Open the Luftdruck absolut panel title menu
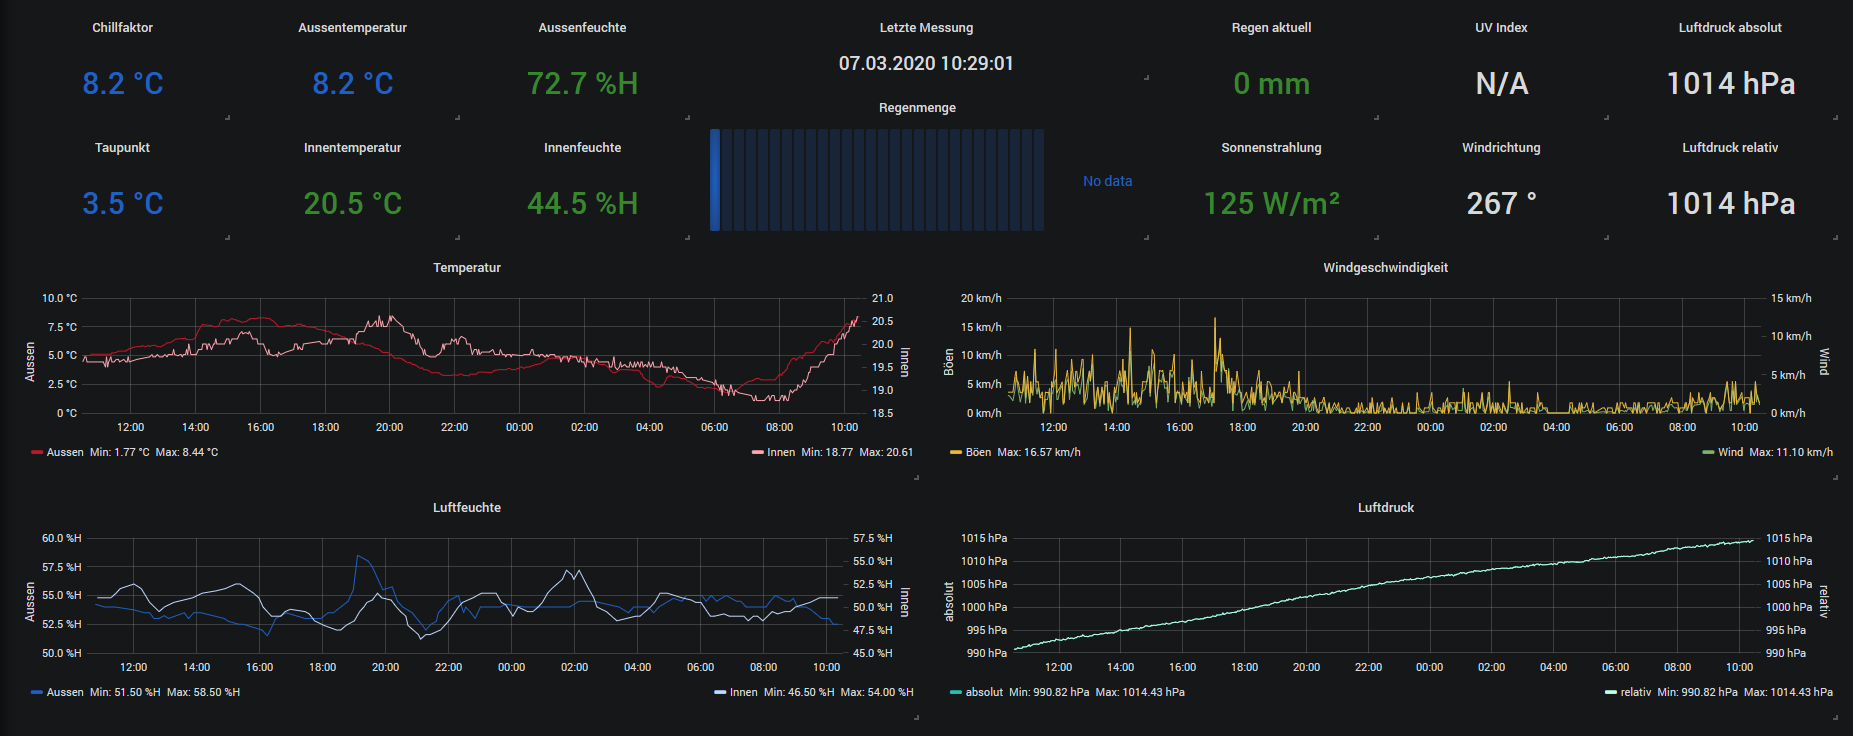Viewport: 1853px width, 736px height. click(x=1730, y=28)
